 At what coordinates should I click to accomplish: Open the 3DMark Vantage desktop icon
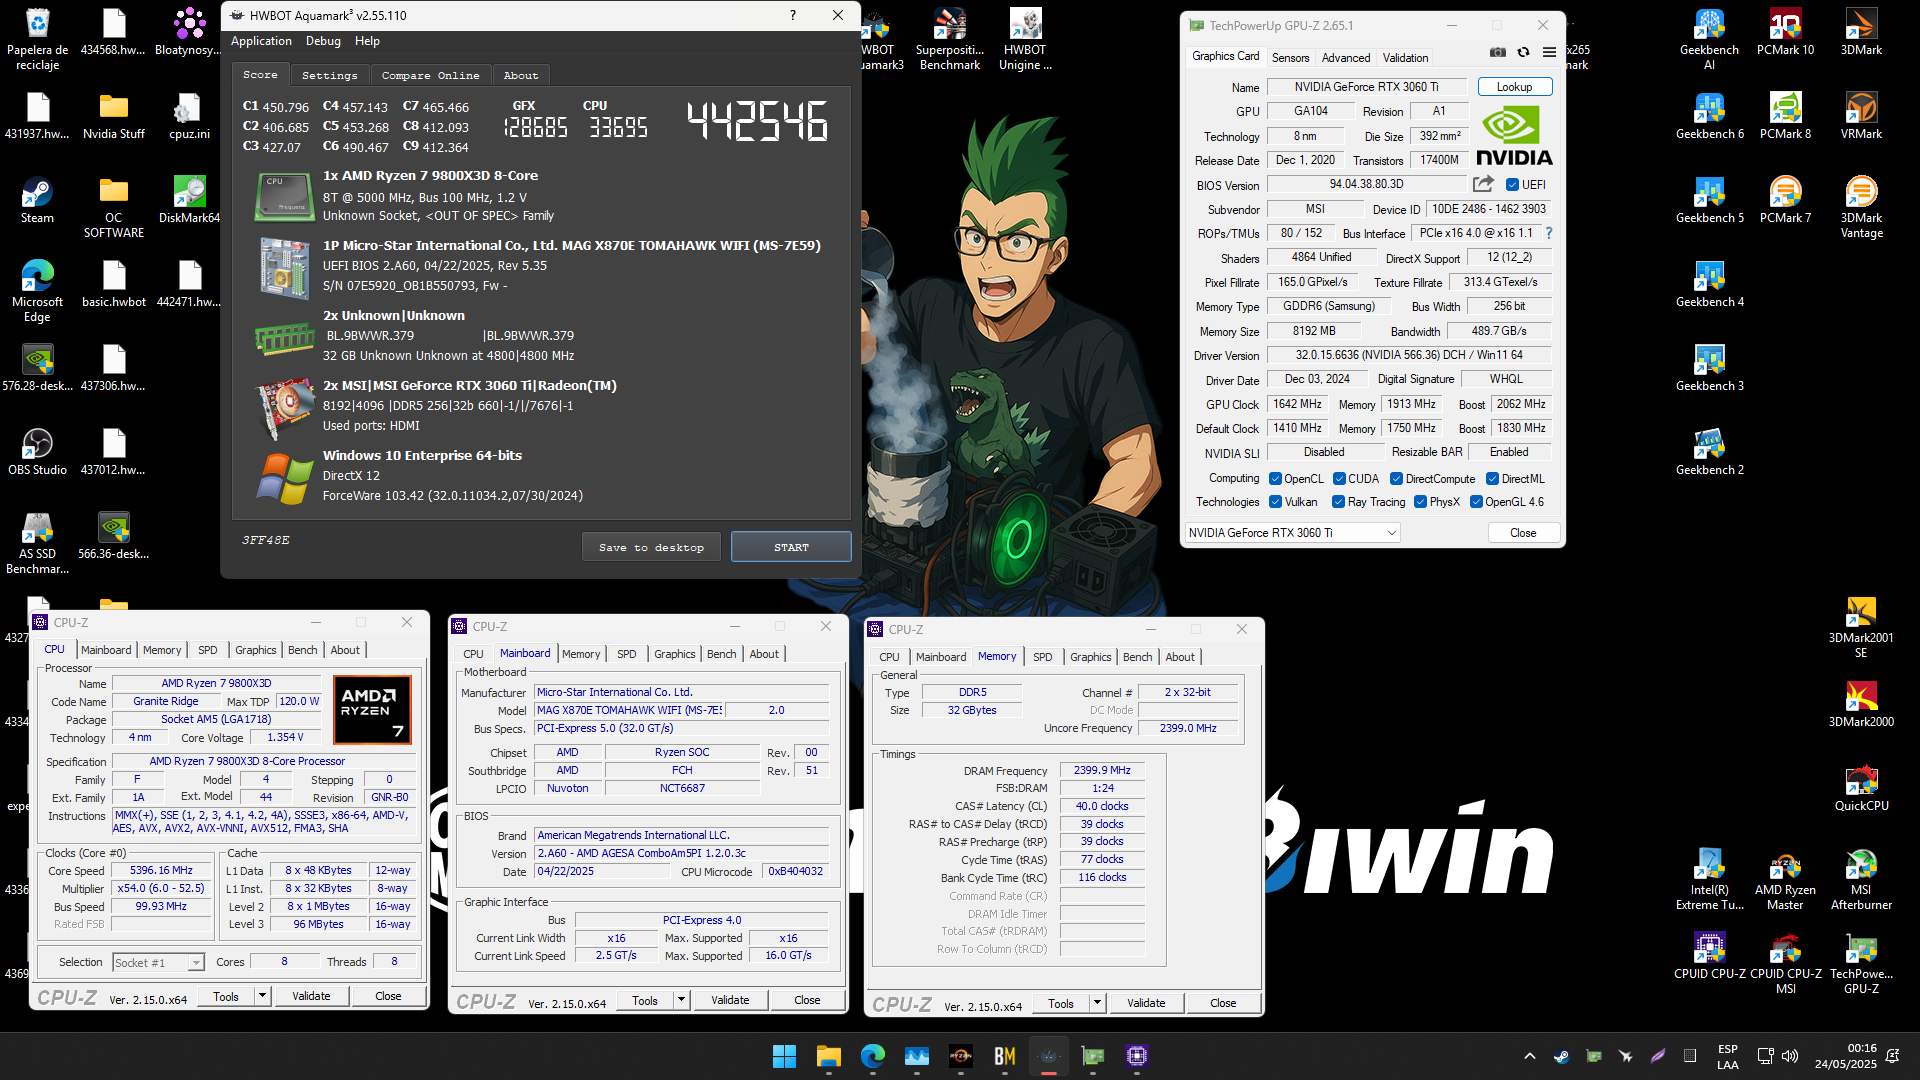(1861, 208)
